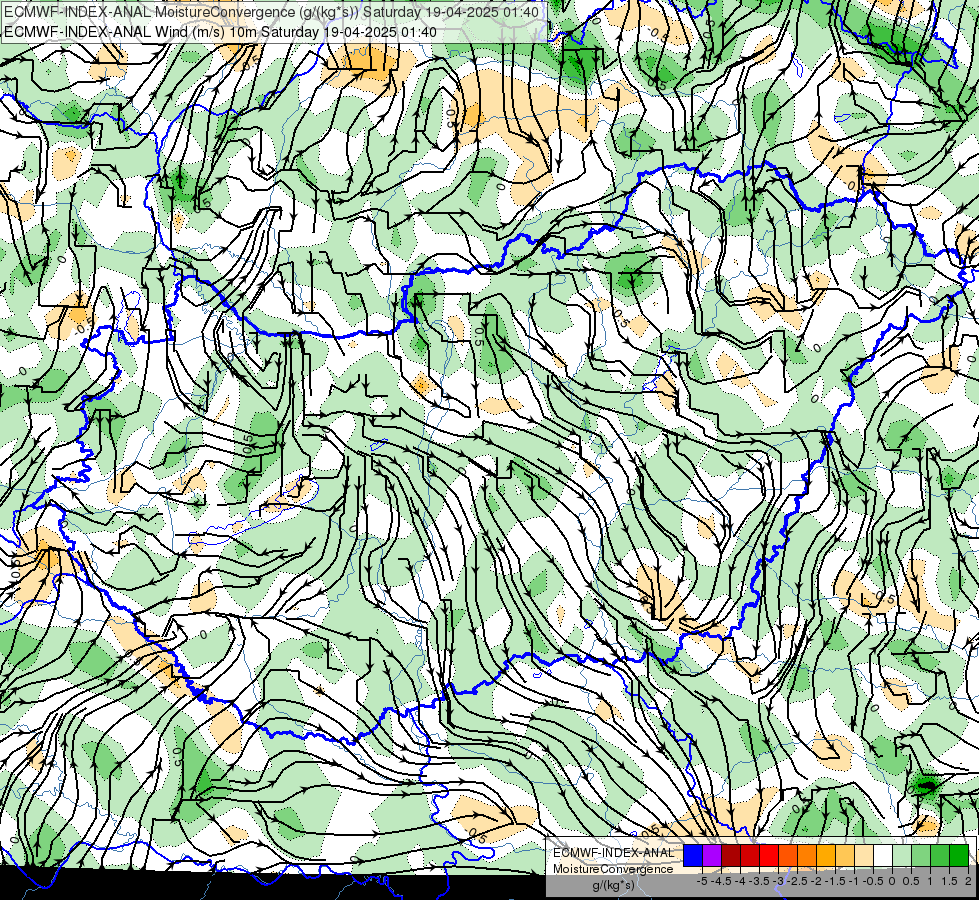Click the g/(kg*s) unit label in legend
The width and height of the screenshot is (979, 900).
click(x=614, y=885)
